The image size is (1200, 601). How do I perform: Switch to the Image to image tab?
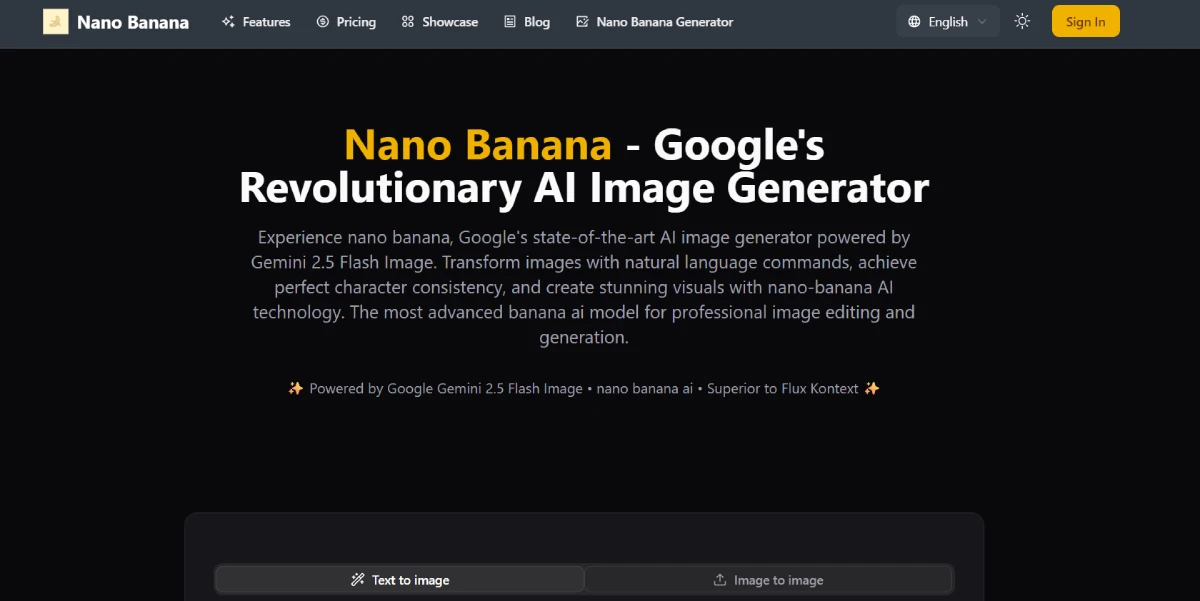pos(768,579)
